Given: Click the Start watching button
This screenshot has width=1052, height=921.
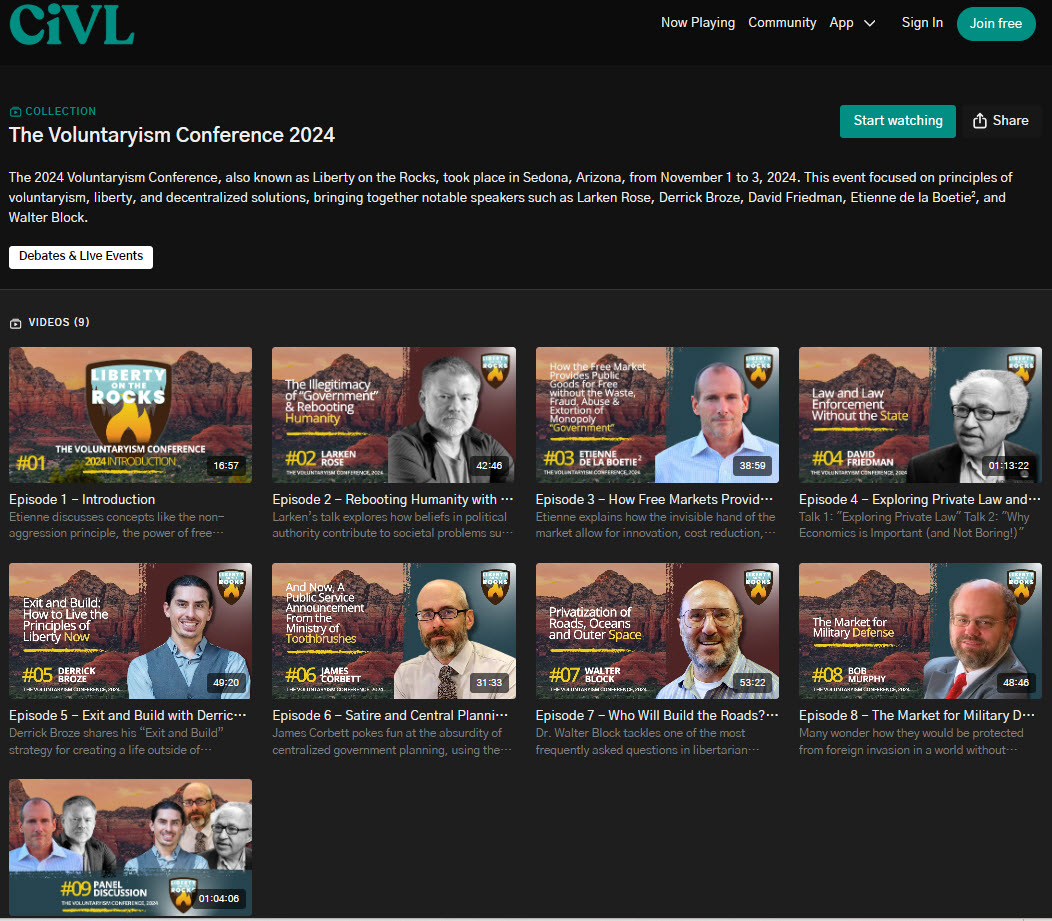Looking at the screenshot, I should [898, 121].
